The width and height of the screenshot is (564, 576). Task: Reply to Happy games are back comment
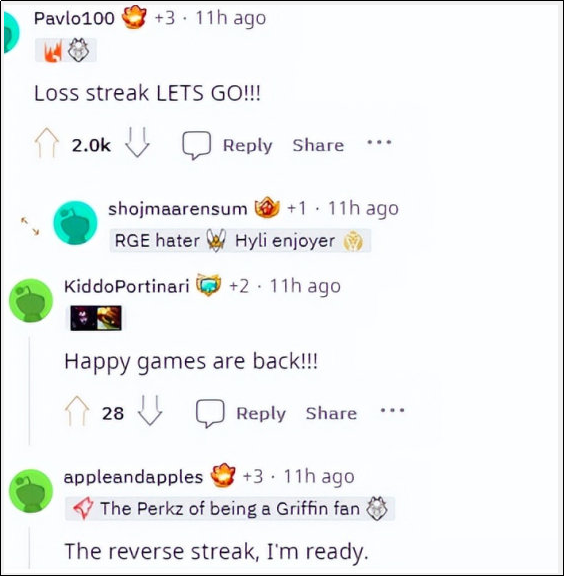pyautogui.click(x=261, y=414)
